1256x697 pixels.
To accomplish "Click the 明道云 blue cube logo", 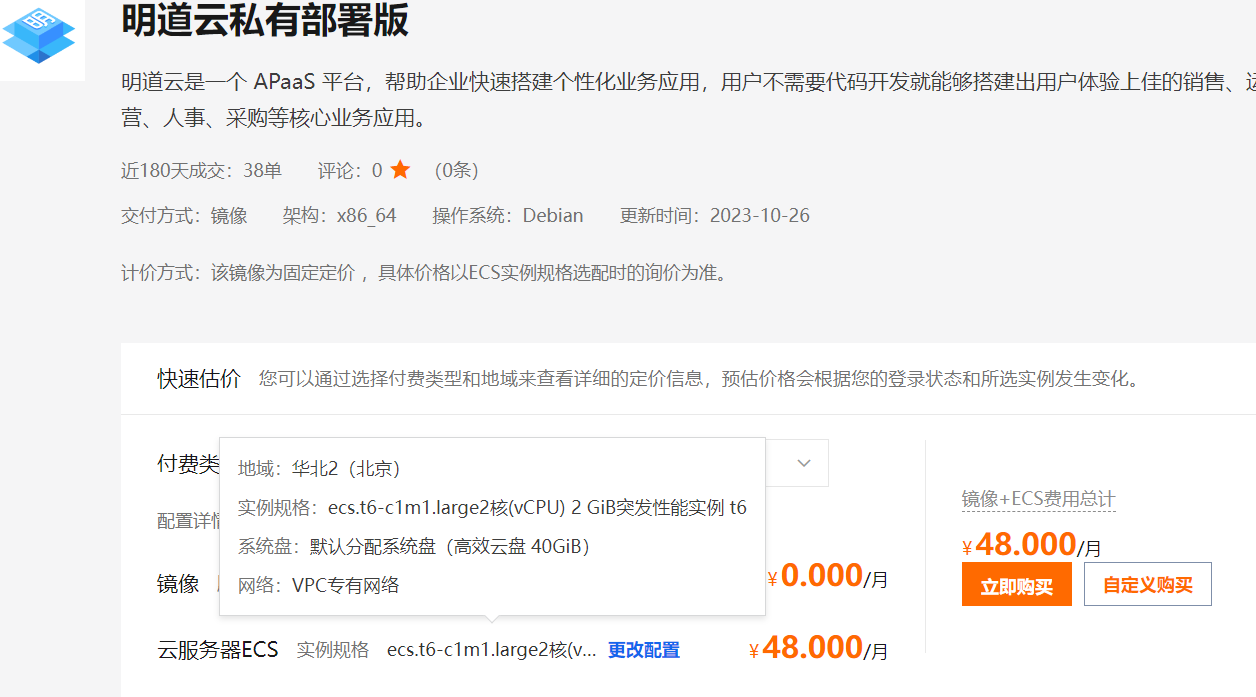I will point(39,32).
